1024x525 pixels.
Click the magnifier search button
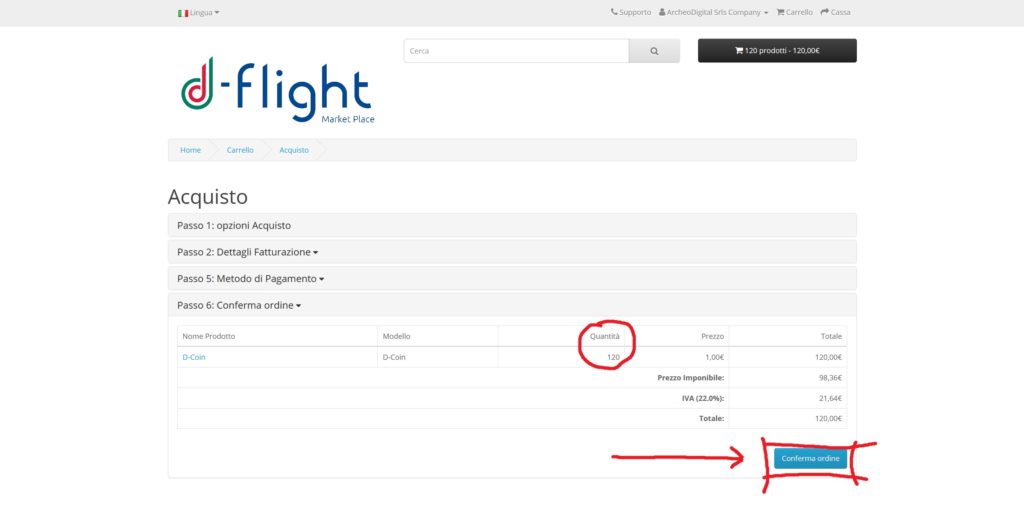[654, 51]
